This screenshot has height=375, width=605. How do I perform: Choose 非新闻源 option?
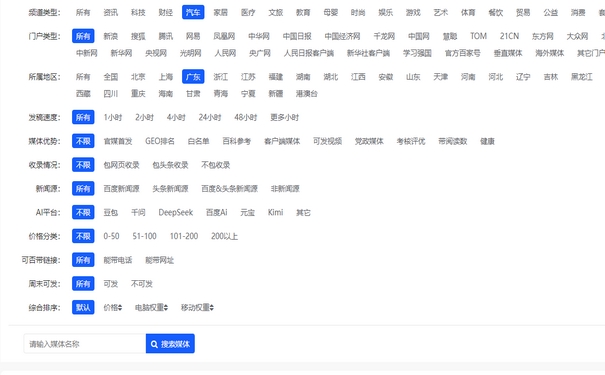[x=285, y=189]
